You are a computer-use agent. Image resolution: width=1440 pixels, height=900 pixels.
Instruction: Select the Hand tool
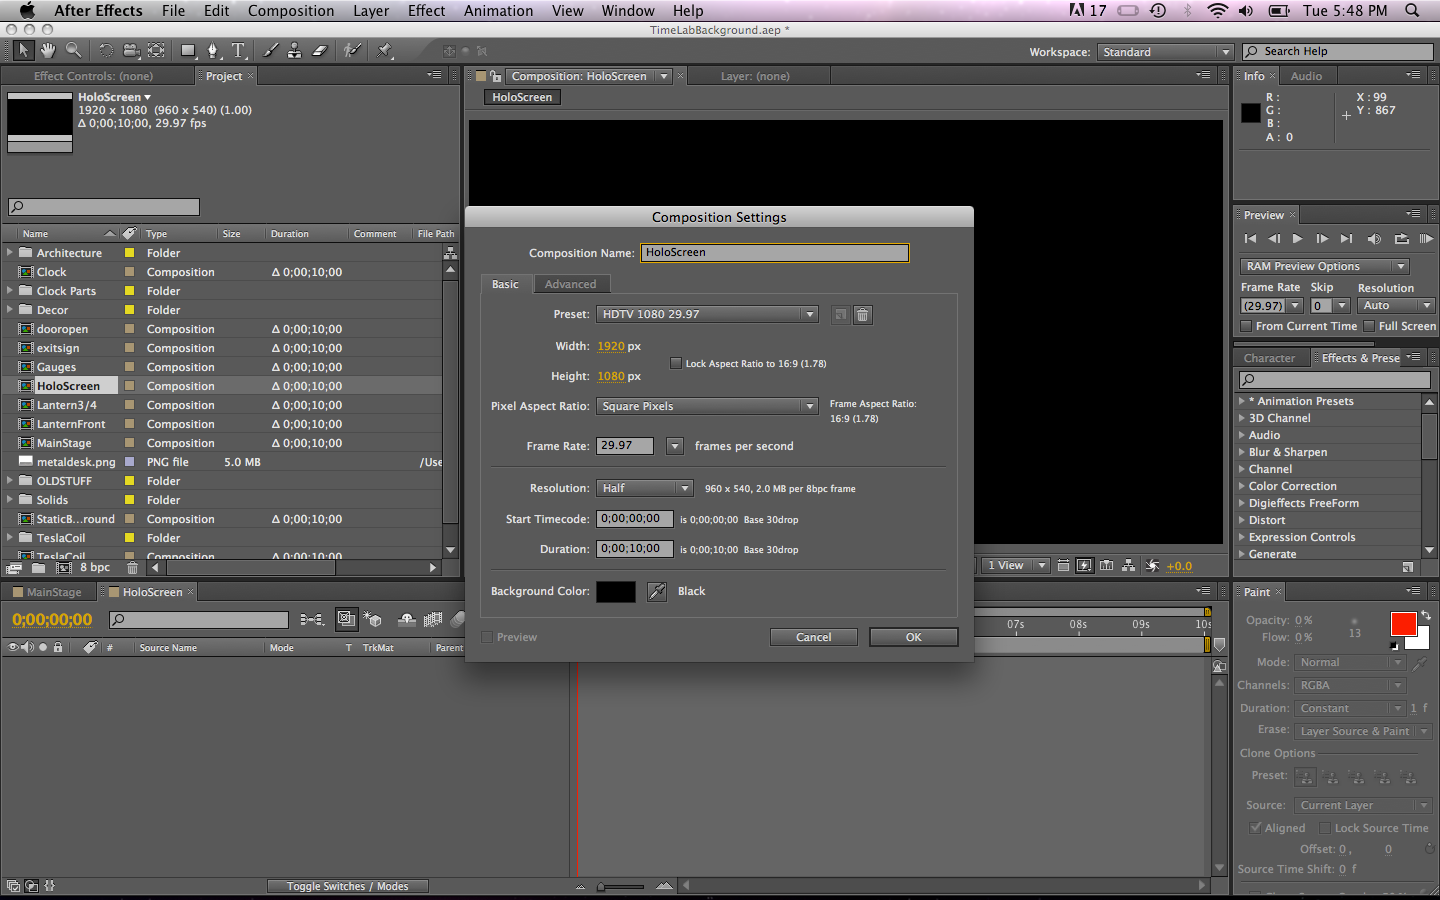(x=48, y=51)
